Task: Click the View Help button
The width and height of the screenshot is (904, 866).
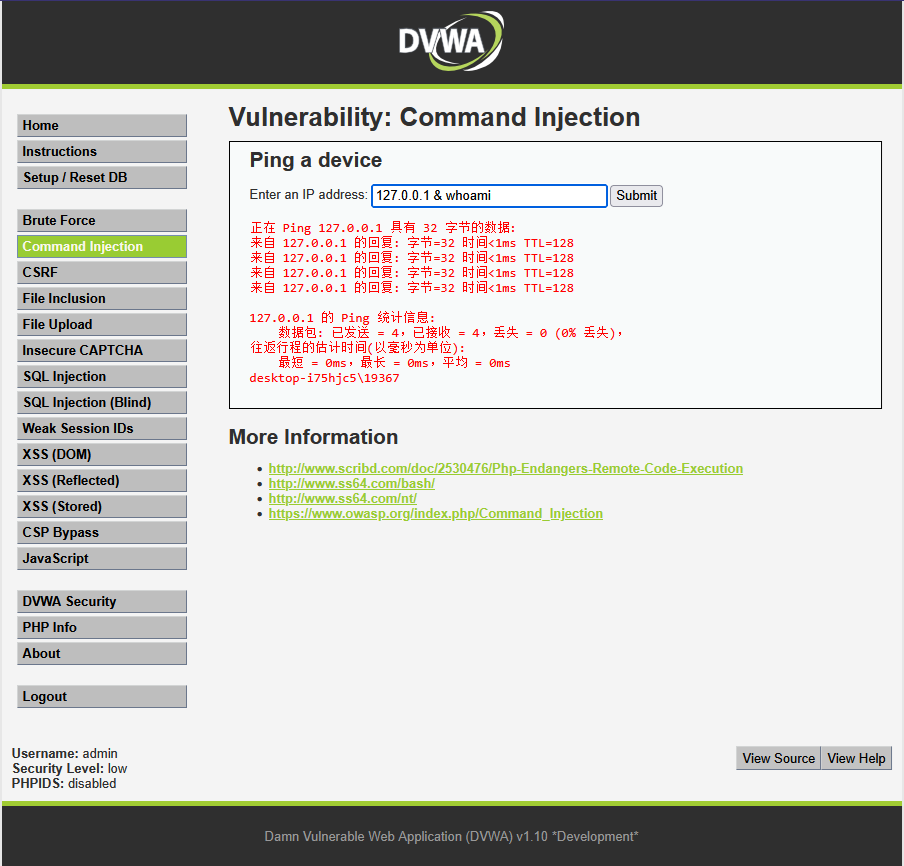Action: click(x=856, y=758)
